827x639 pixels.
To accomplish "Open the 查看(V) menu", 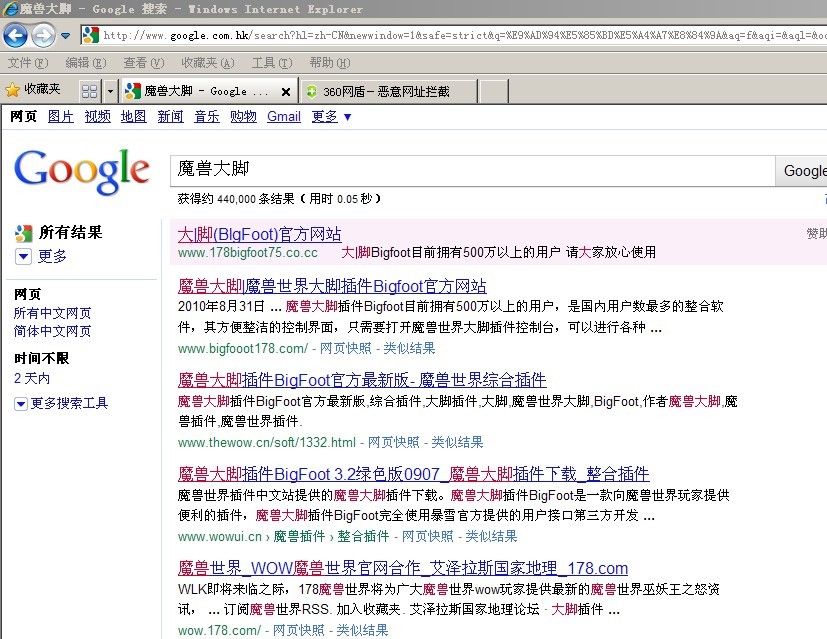I will (143, 63).
